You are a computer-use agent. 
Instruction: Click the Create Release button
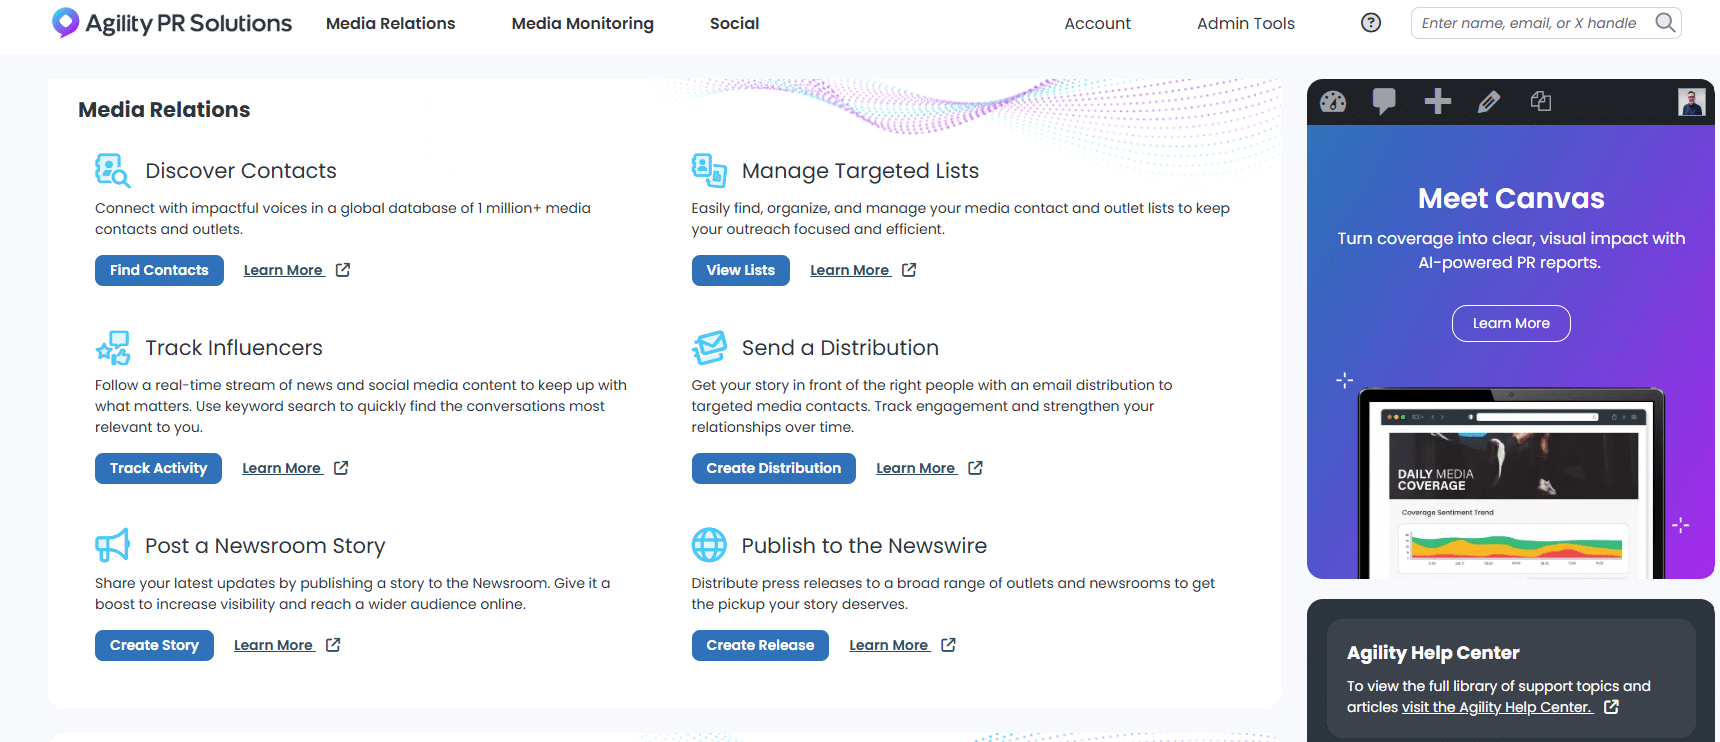pos(760,645)
